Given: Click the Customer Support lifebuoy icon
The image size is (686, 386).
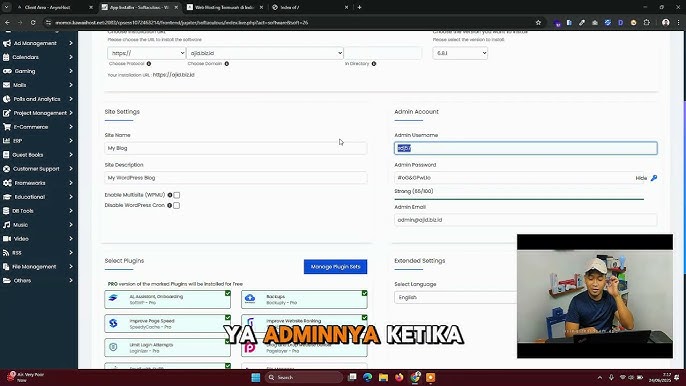Looking at the screenshot, I should tap(7, 169).
